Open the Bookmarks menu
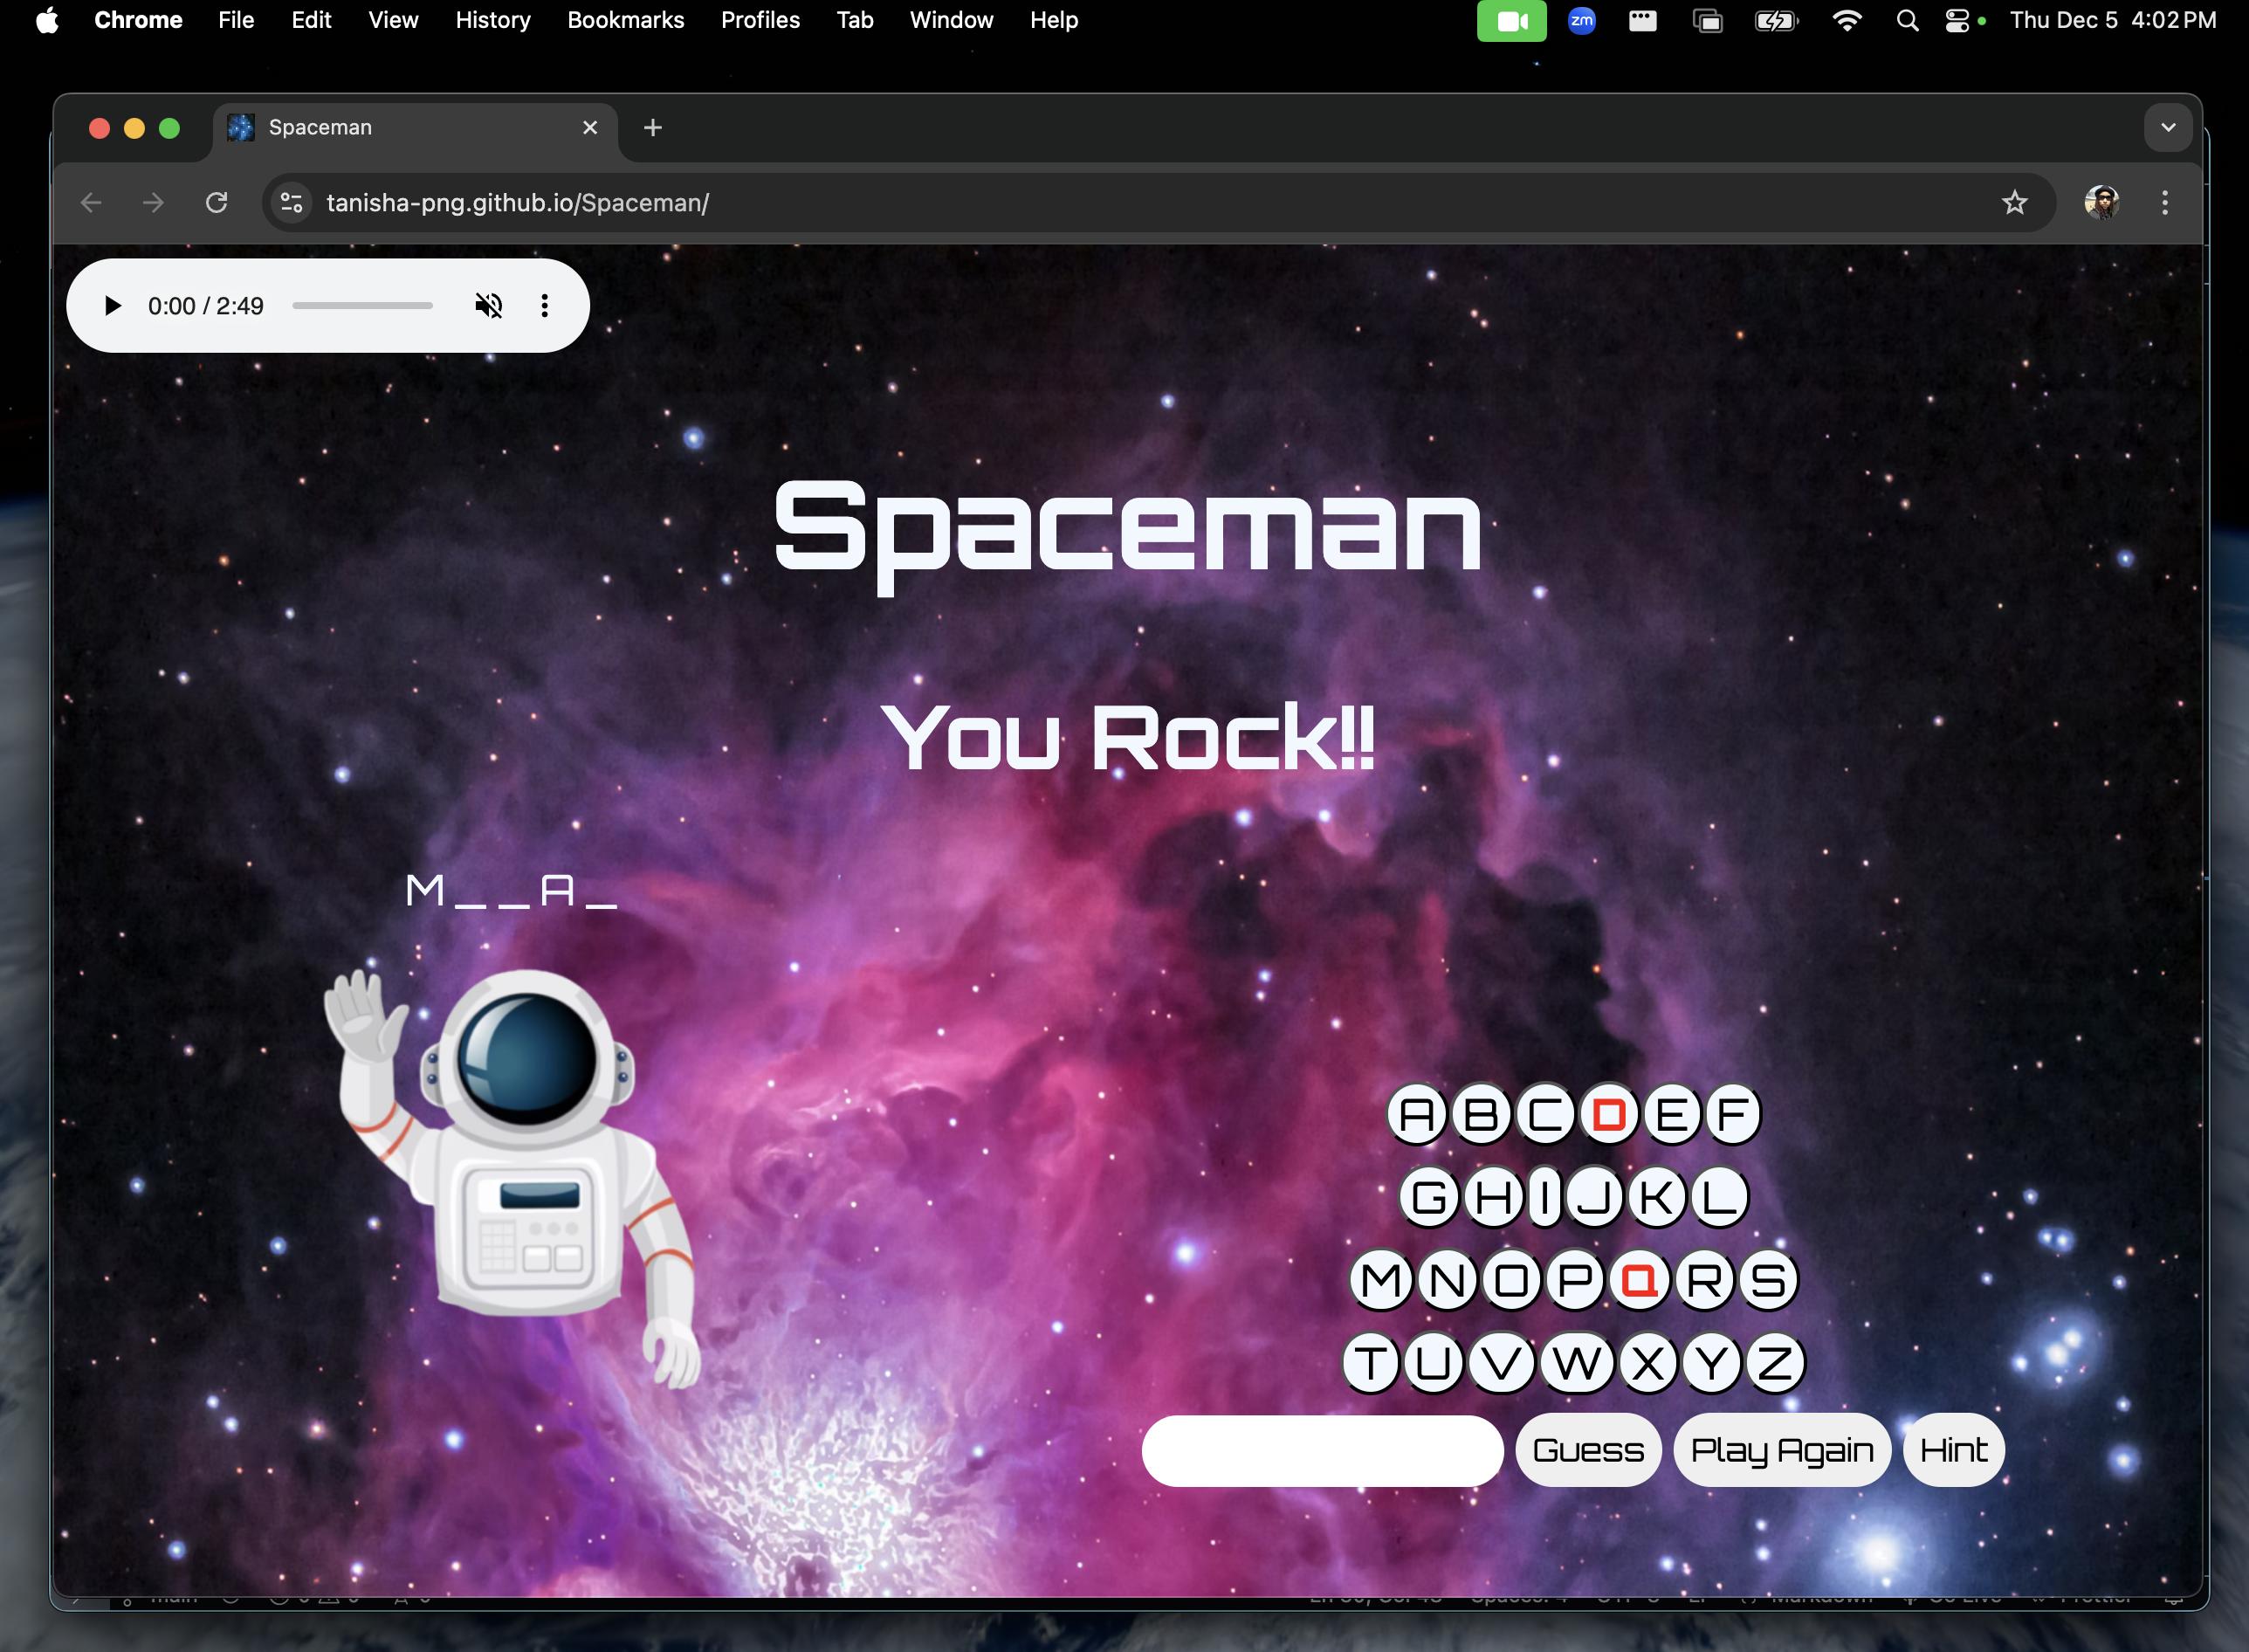2249x1652 pixels. tap(625, 20)
